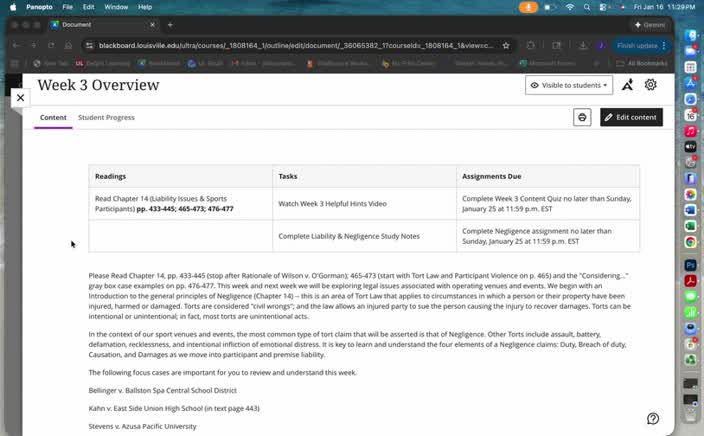Click Stevens v. Azusa Pacific University
Image resolution: width=704 pixels, height=436 pixels.
pos(142,426)
